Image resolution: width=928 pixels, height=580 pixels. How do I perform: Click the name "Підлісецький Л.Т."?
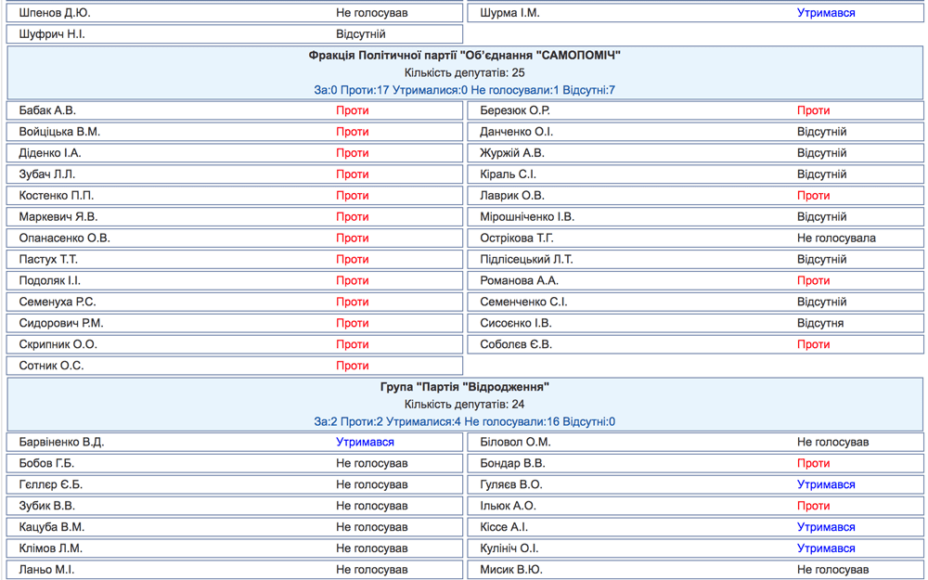coord(526,259)
